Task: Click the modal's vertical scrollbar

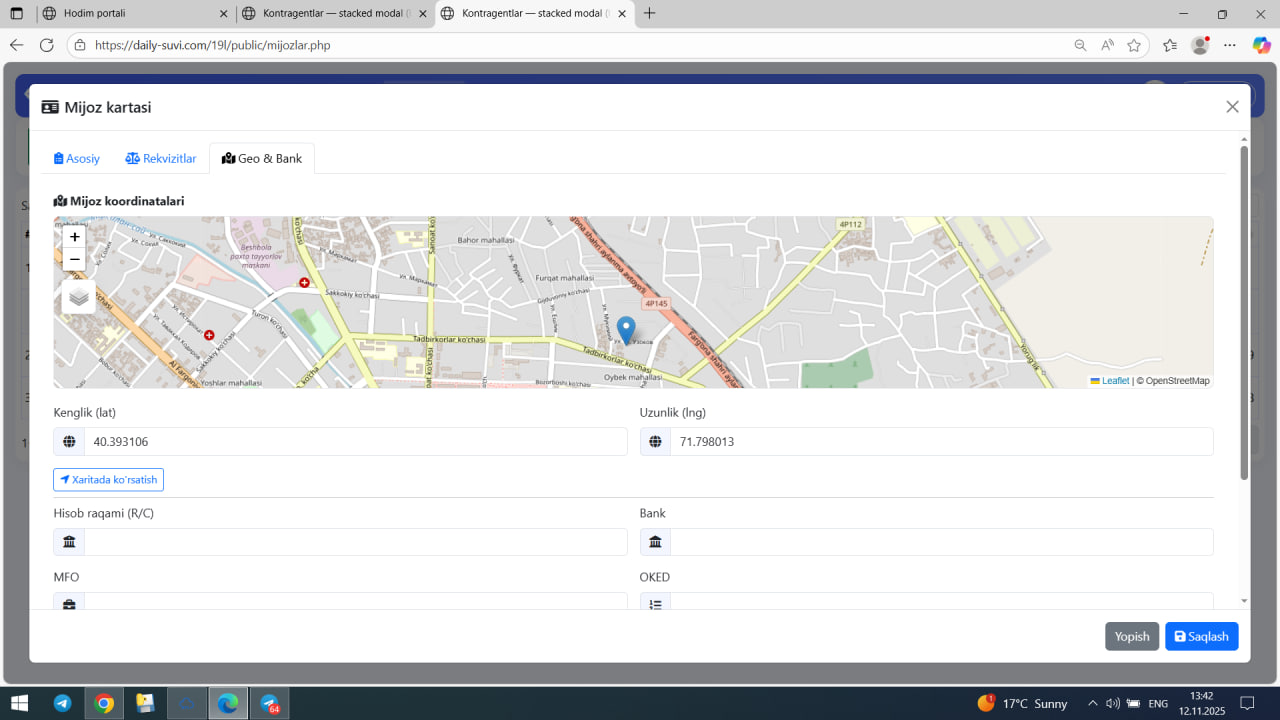Action: pyautogui.click(x=1244, y=310)
